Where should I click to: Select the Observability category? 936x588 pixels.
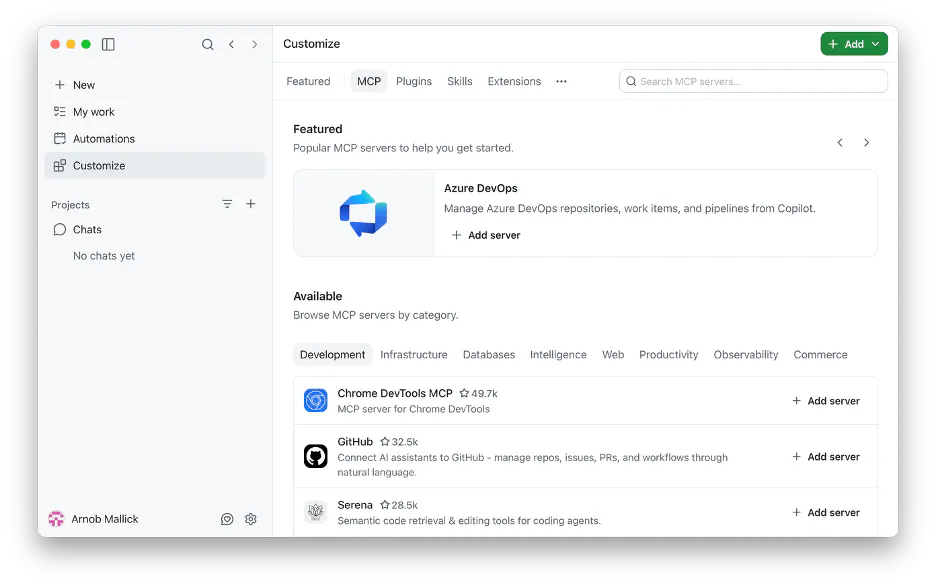point(746,355)
